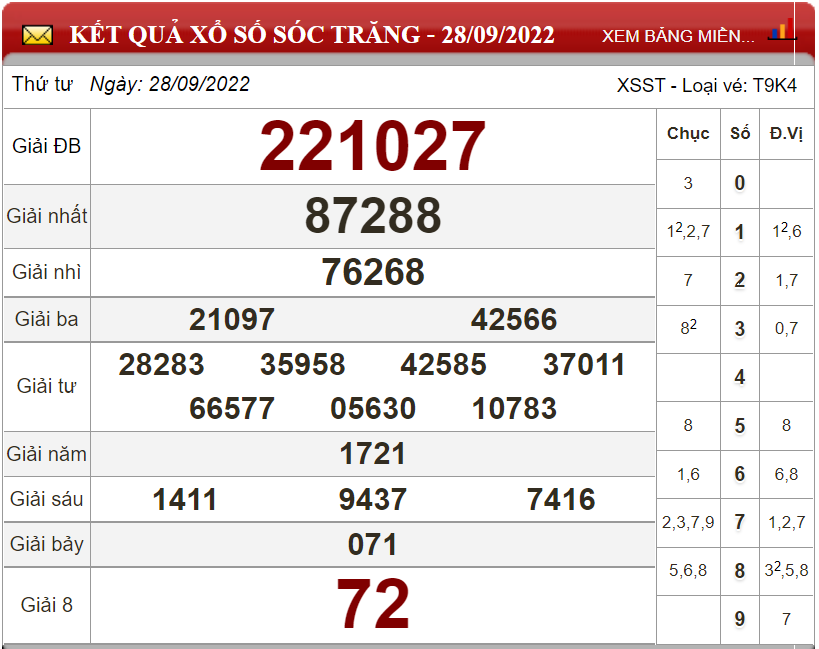Select third prize number 21097

(232, 319)
